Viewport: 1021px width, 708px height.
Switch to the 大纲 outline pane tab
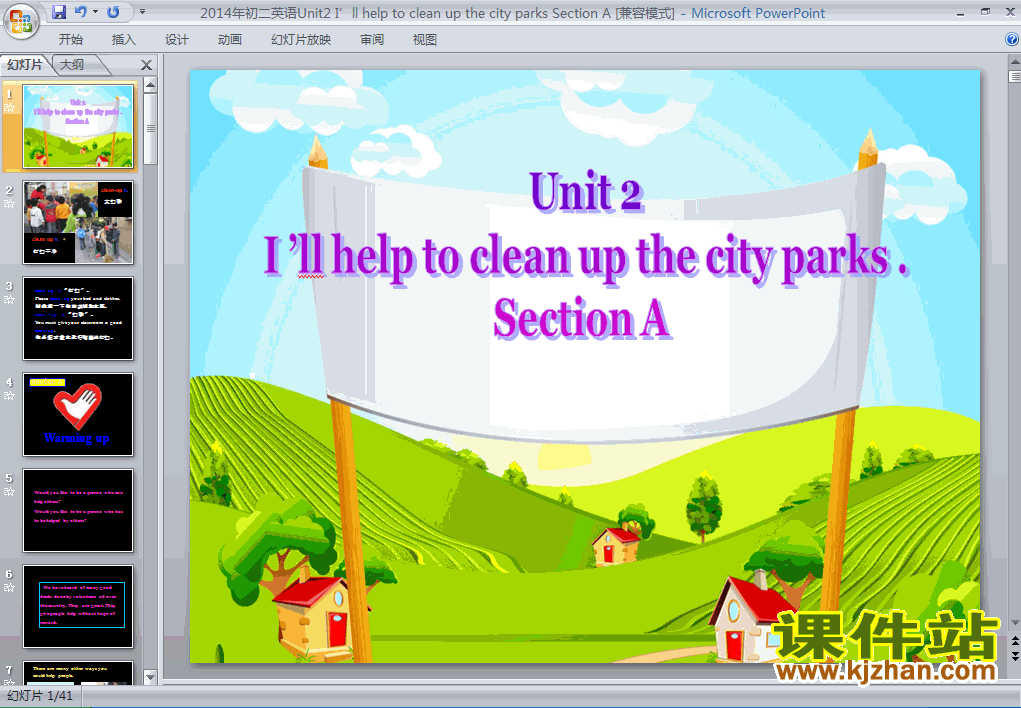(73, 64)
